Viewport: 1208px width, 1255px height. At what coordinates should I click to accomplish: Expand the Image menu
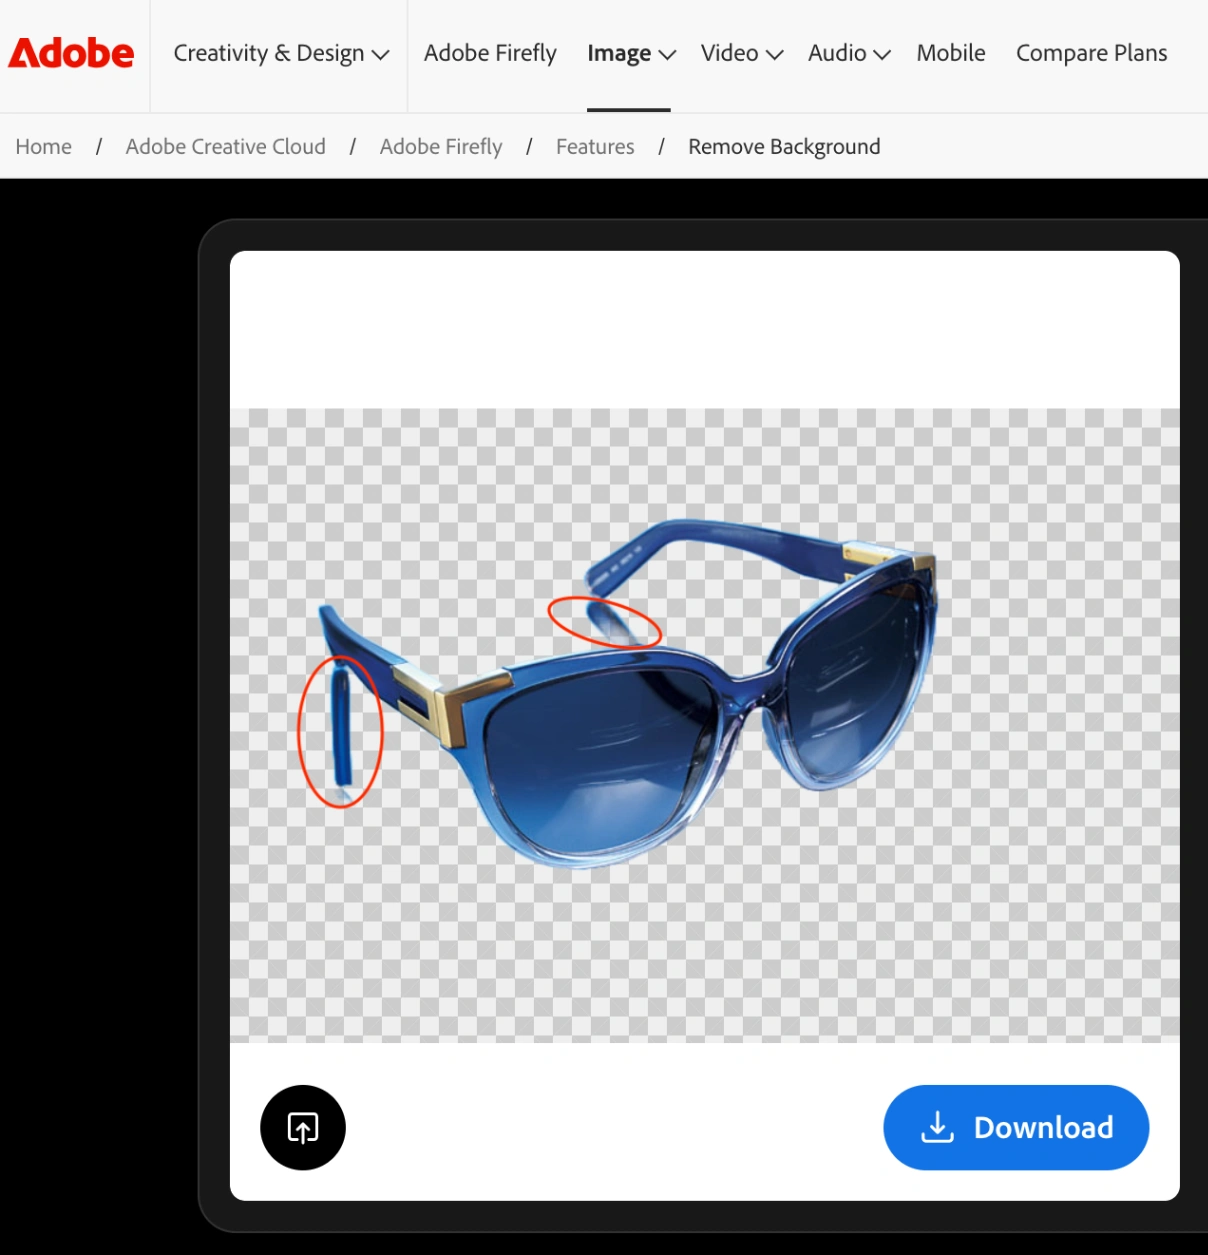tap(631, 54)
